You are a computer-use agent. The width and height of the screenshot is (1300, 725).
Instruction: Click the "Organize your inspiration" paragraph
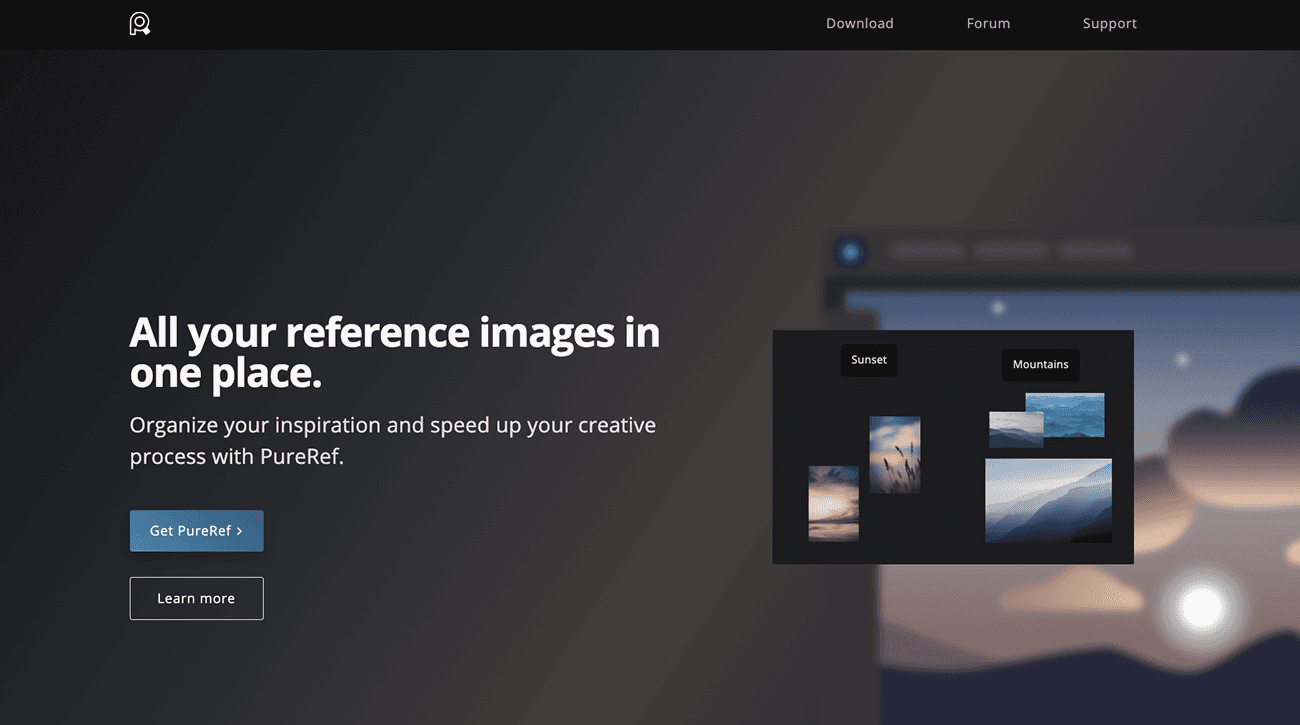(393, 441)
